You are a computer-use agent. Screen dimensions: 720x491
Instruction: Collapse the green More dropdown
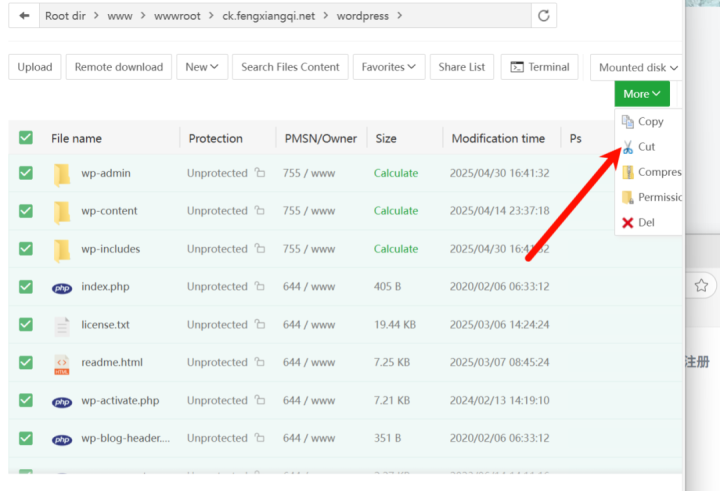642,94
